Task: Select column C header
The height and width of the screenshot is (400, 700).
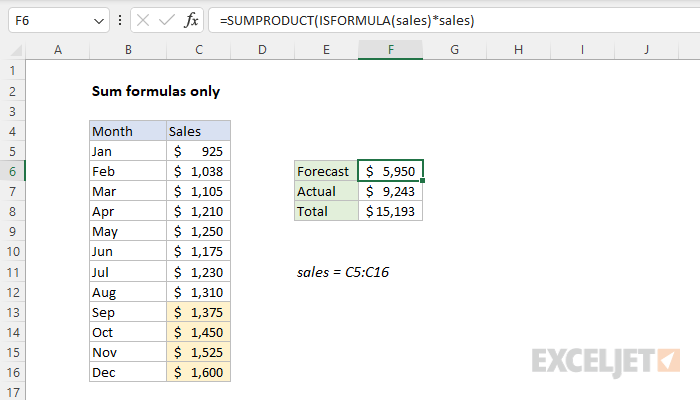Action: (x=199, y=50)
